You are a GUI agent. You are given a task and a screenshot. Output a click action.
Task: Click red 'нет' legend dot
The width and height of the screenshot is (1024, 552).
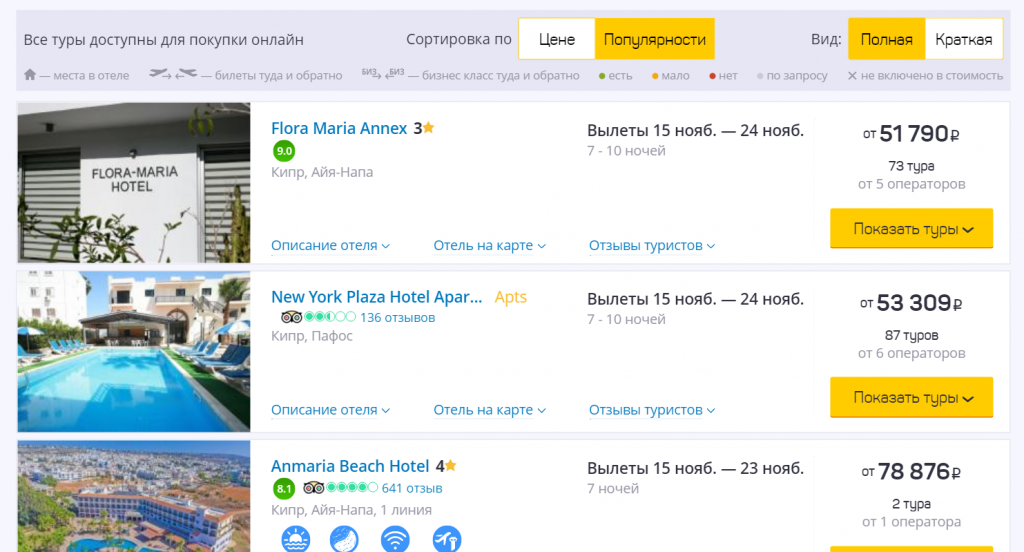click(x=712, y=76)
